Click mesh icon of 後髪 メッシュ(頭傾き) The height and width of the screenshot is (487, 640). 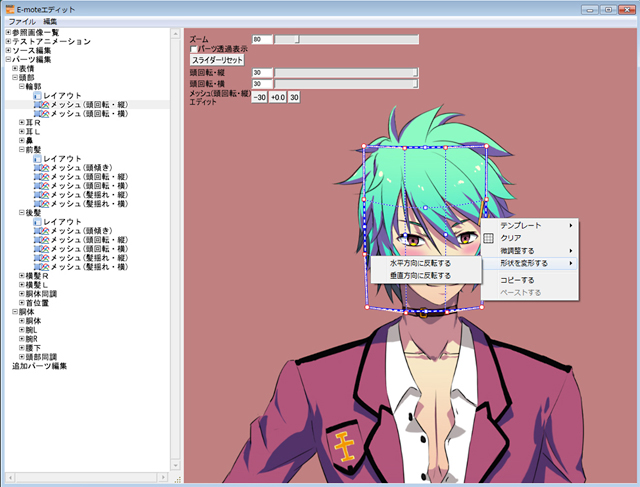click(x=41, y=231)
